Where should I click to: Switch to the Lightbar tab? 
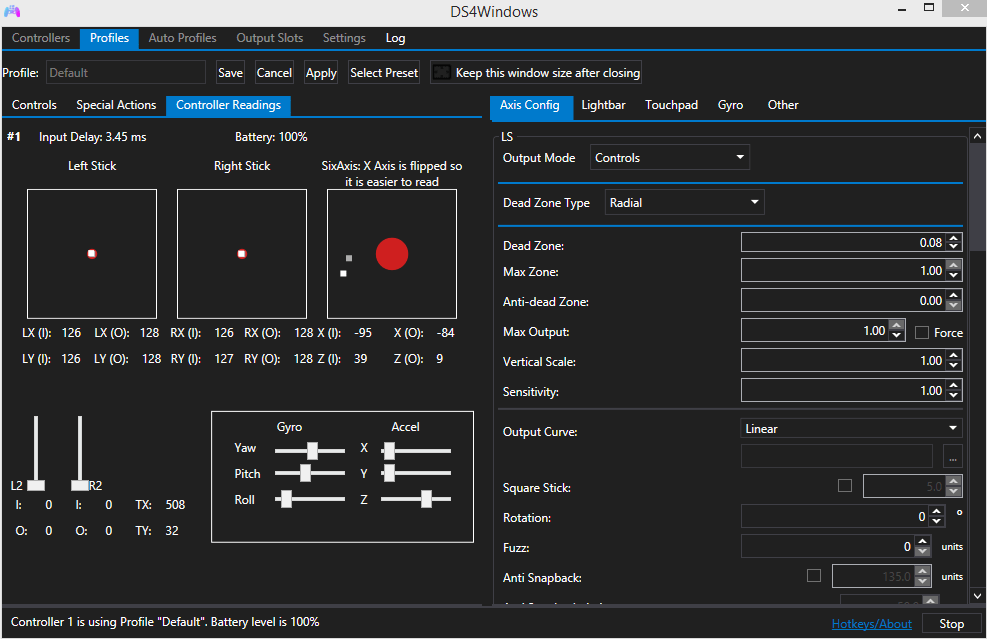(x=603, y=105)
